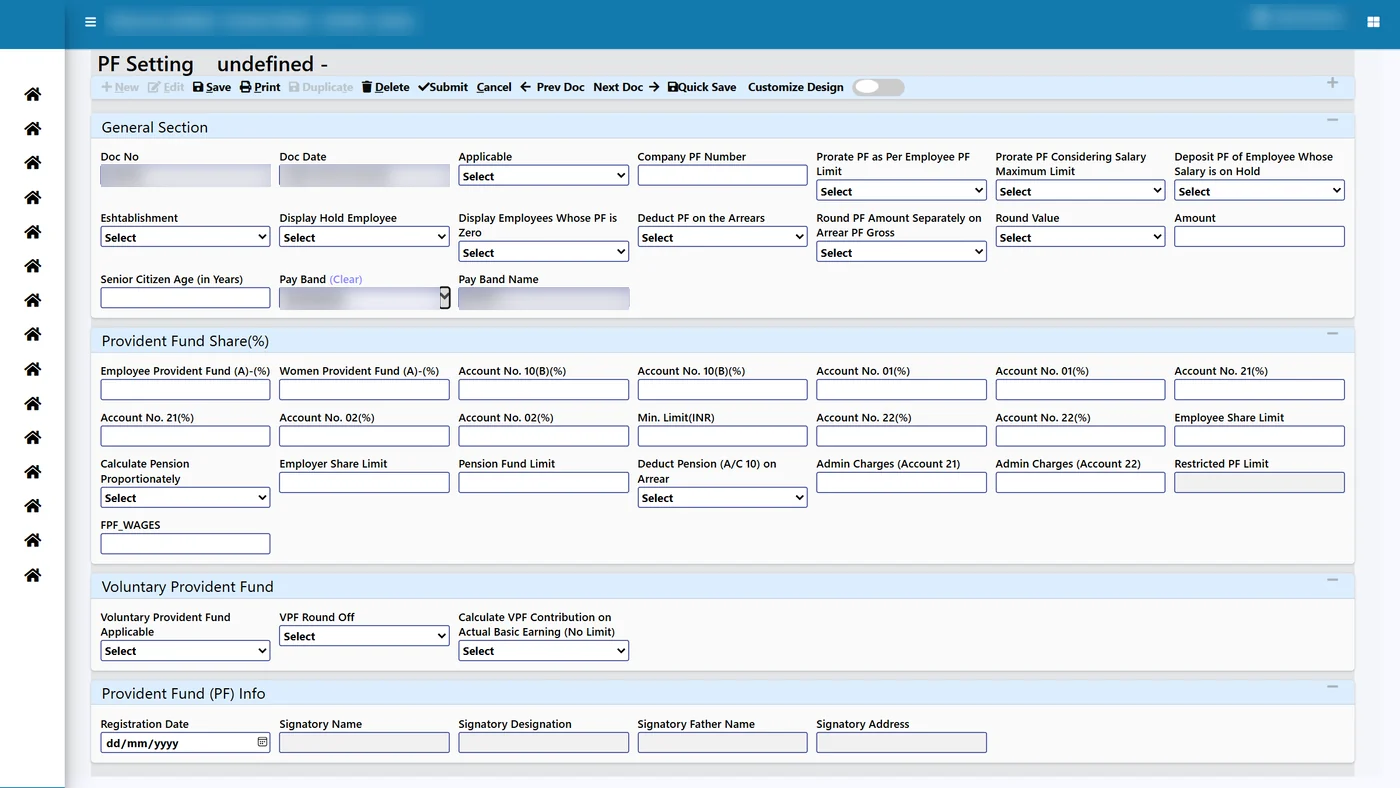Collapse the Voluntary Provident Fund panel
The height and width of the screenshot is (788, 1400).
1332,580
